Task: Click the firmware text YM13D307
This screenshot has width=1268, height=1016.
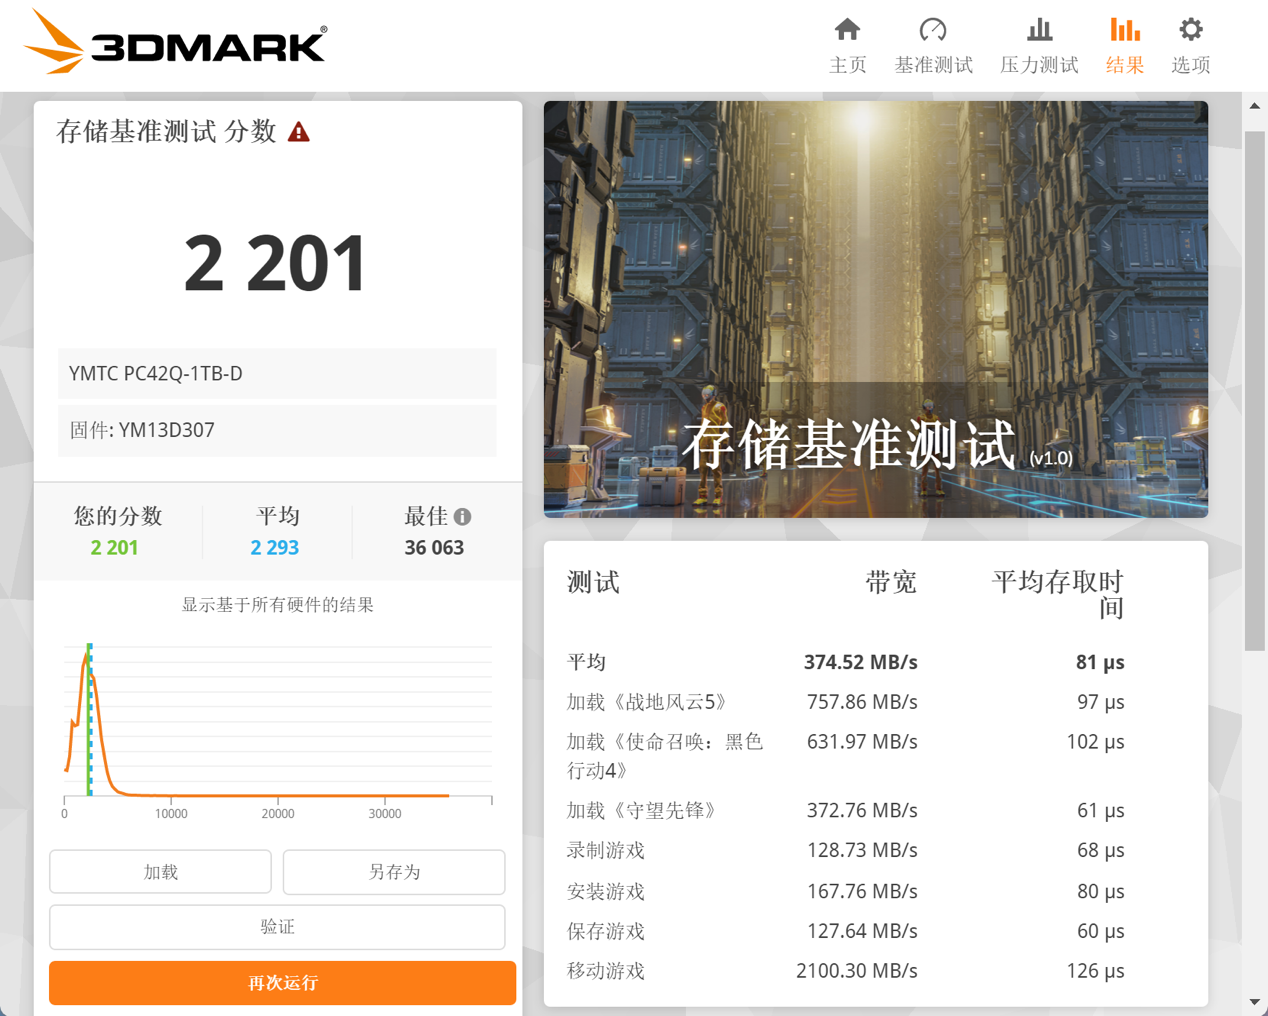Action: tap(166, 430)
